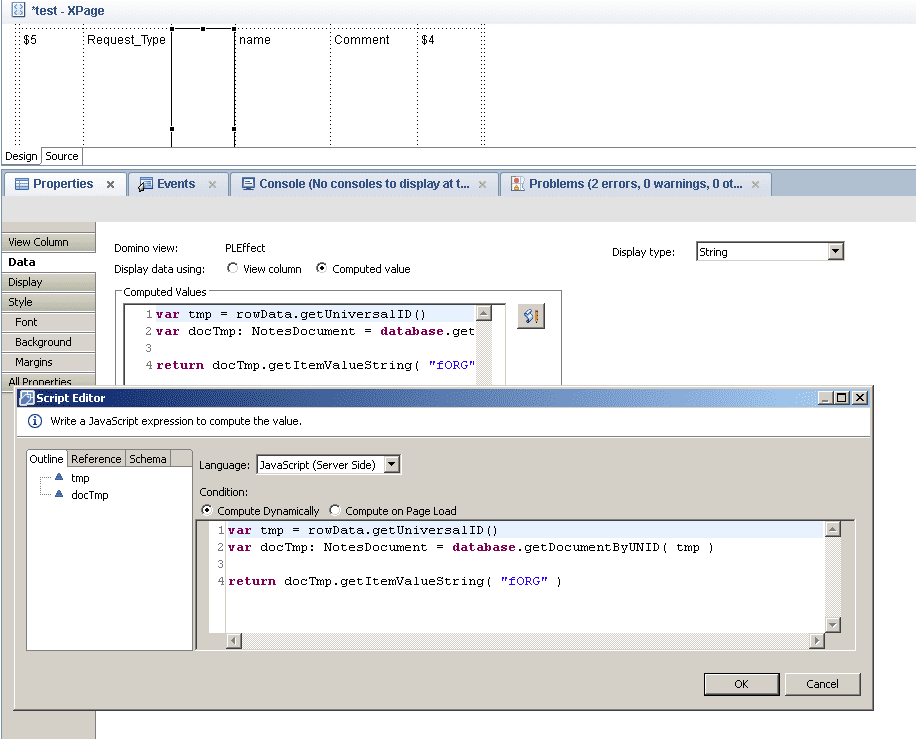Close the Properties tab with its X
Screen dimensions: 916x739
[110, 185]
